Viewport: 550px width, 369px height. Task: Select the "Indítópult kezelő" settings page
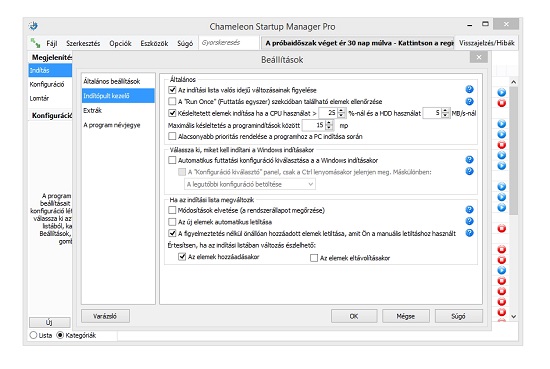click(x=118, y=96)
